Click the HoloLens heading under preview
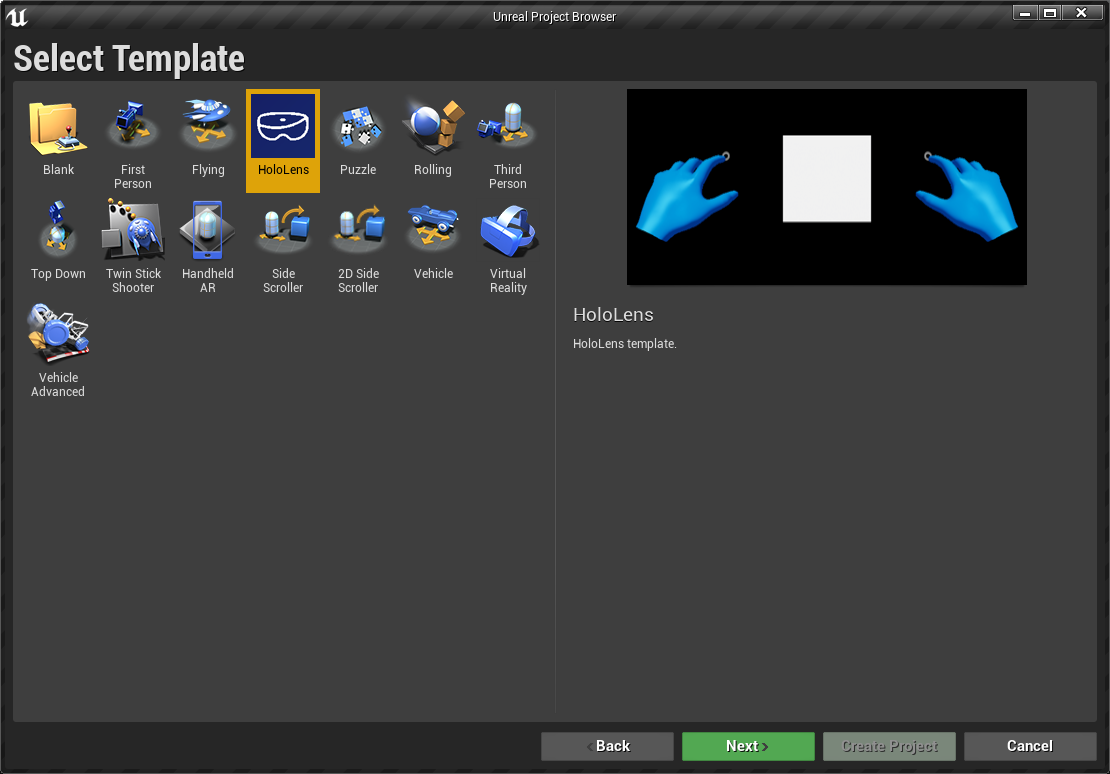This screenshot has width=1110, height=774. pyautogui.click(x=613, y=314)
